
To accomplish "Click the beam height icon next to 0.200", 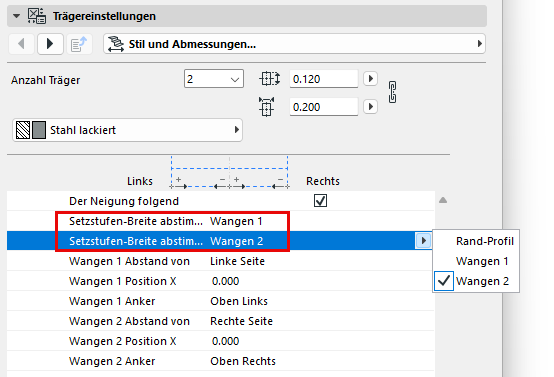I will [x=266, y=107].
